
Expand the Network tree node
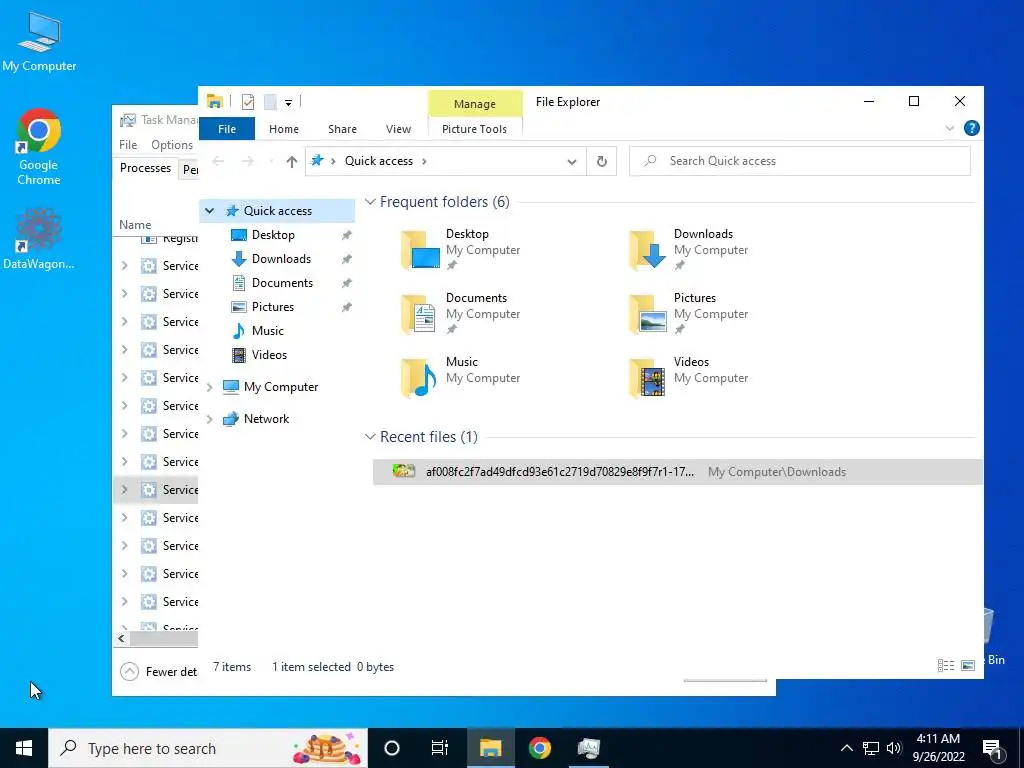pyautogui.click(x=209, y=419)
